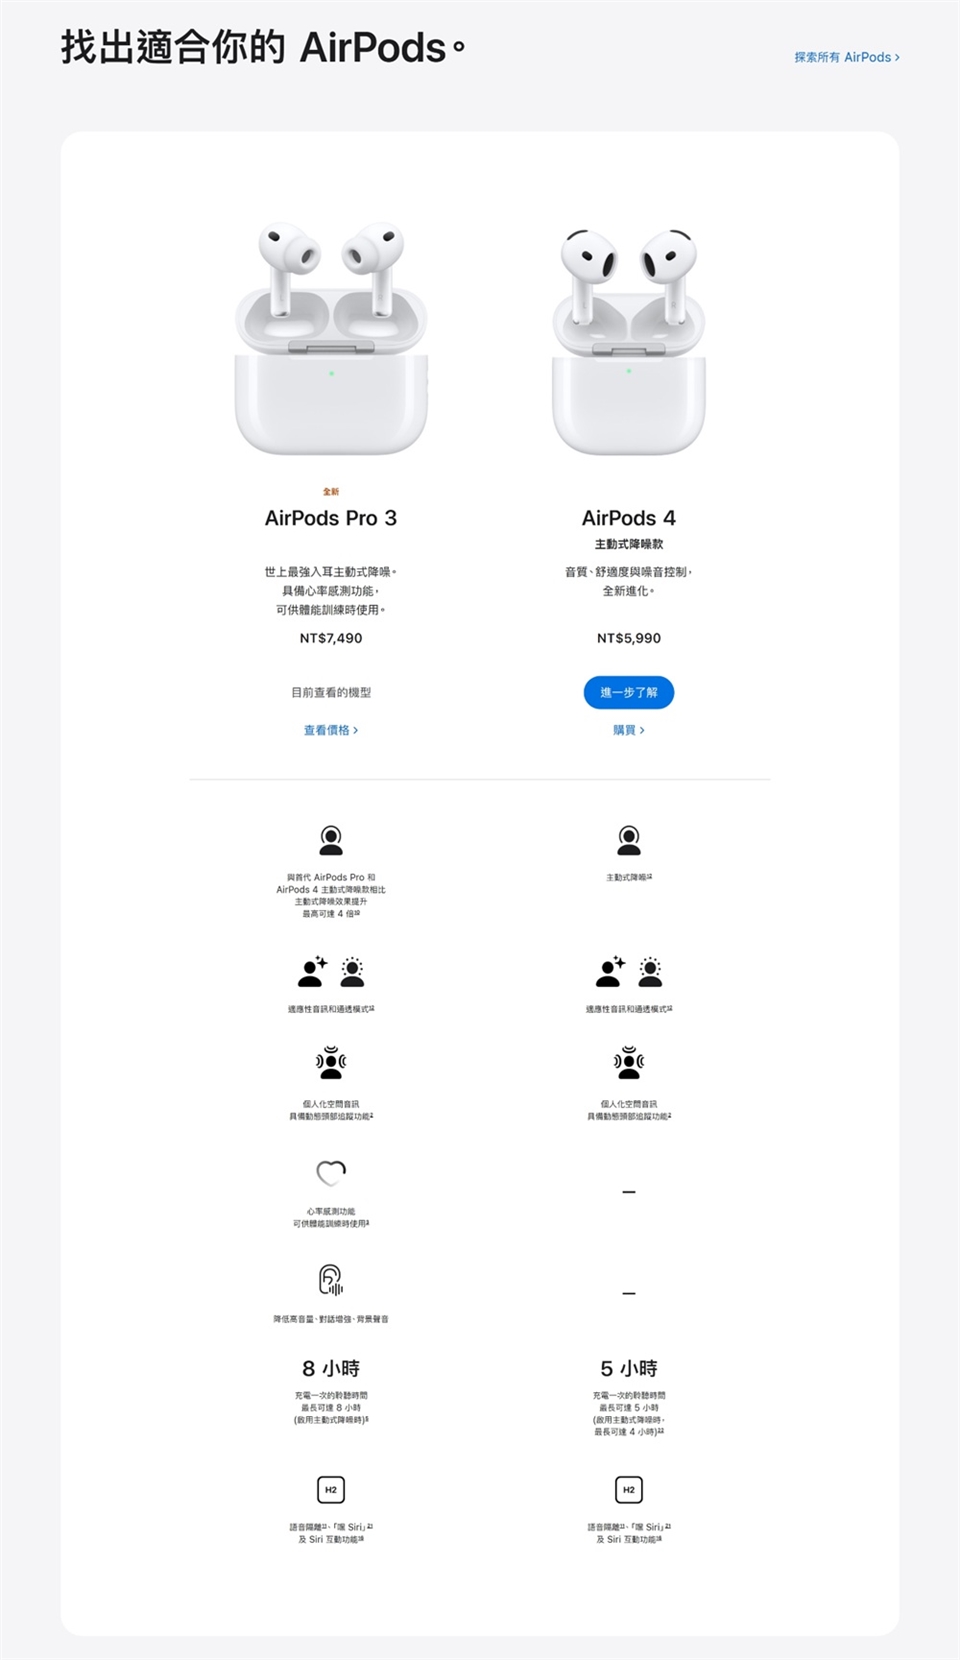Click the AirPods Pro 3 product title

tap(331, 518)
